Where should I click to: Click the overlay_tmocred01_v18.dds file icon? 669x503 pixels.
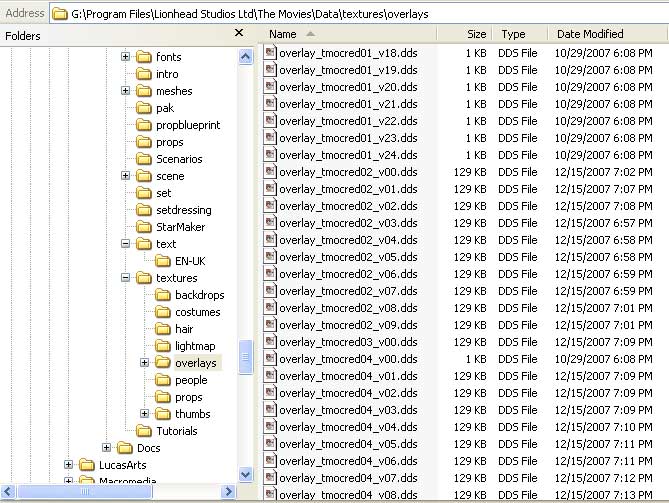(271, 53)
